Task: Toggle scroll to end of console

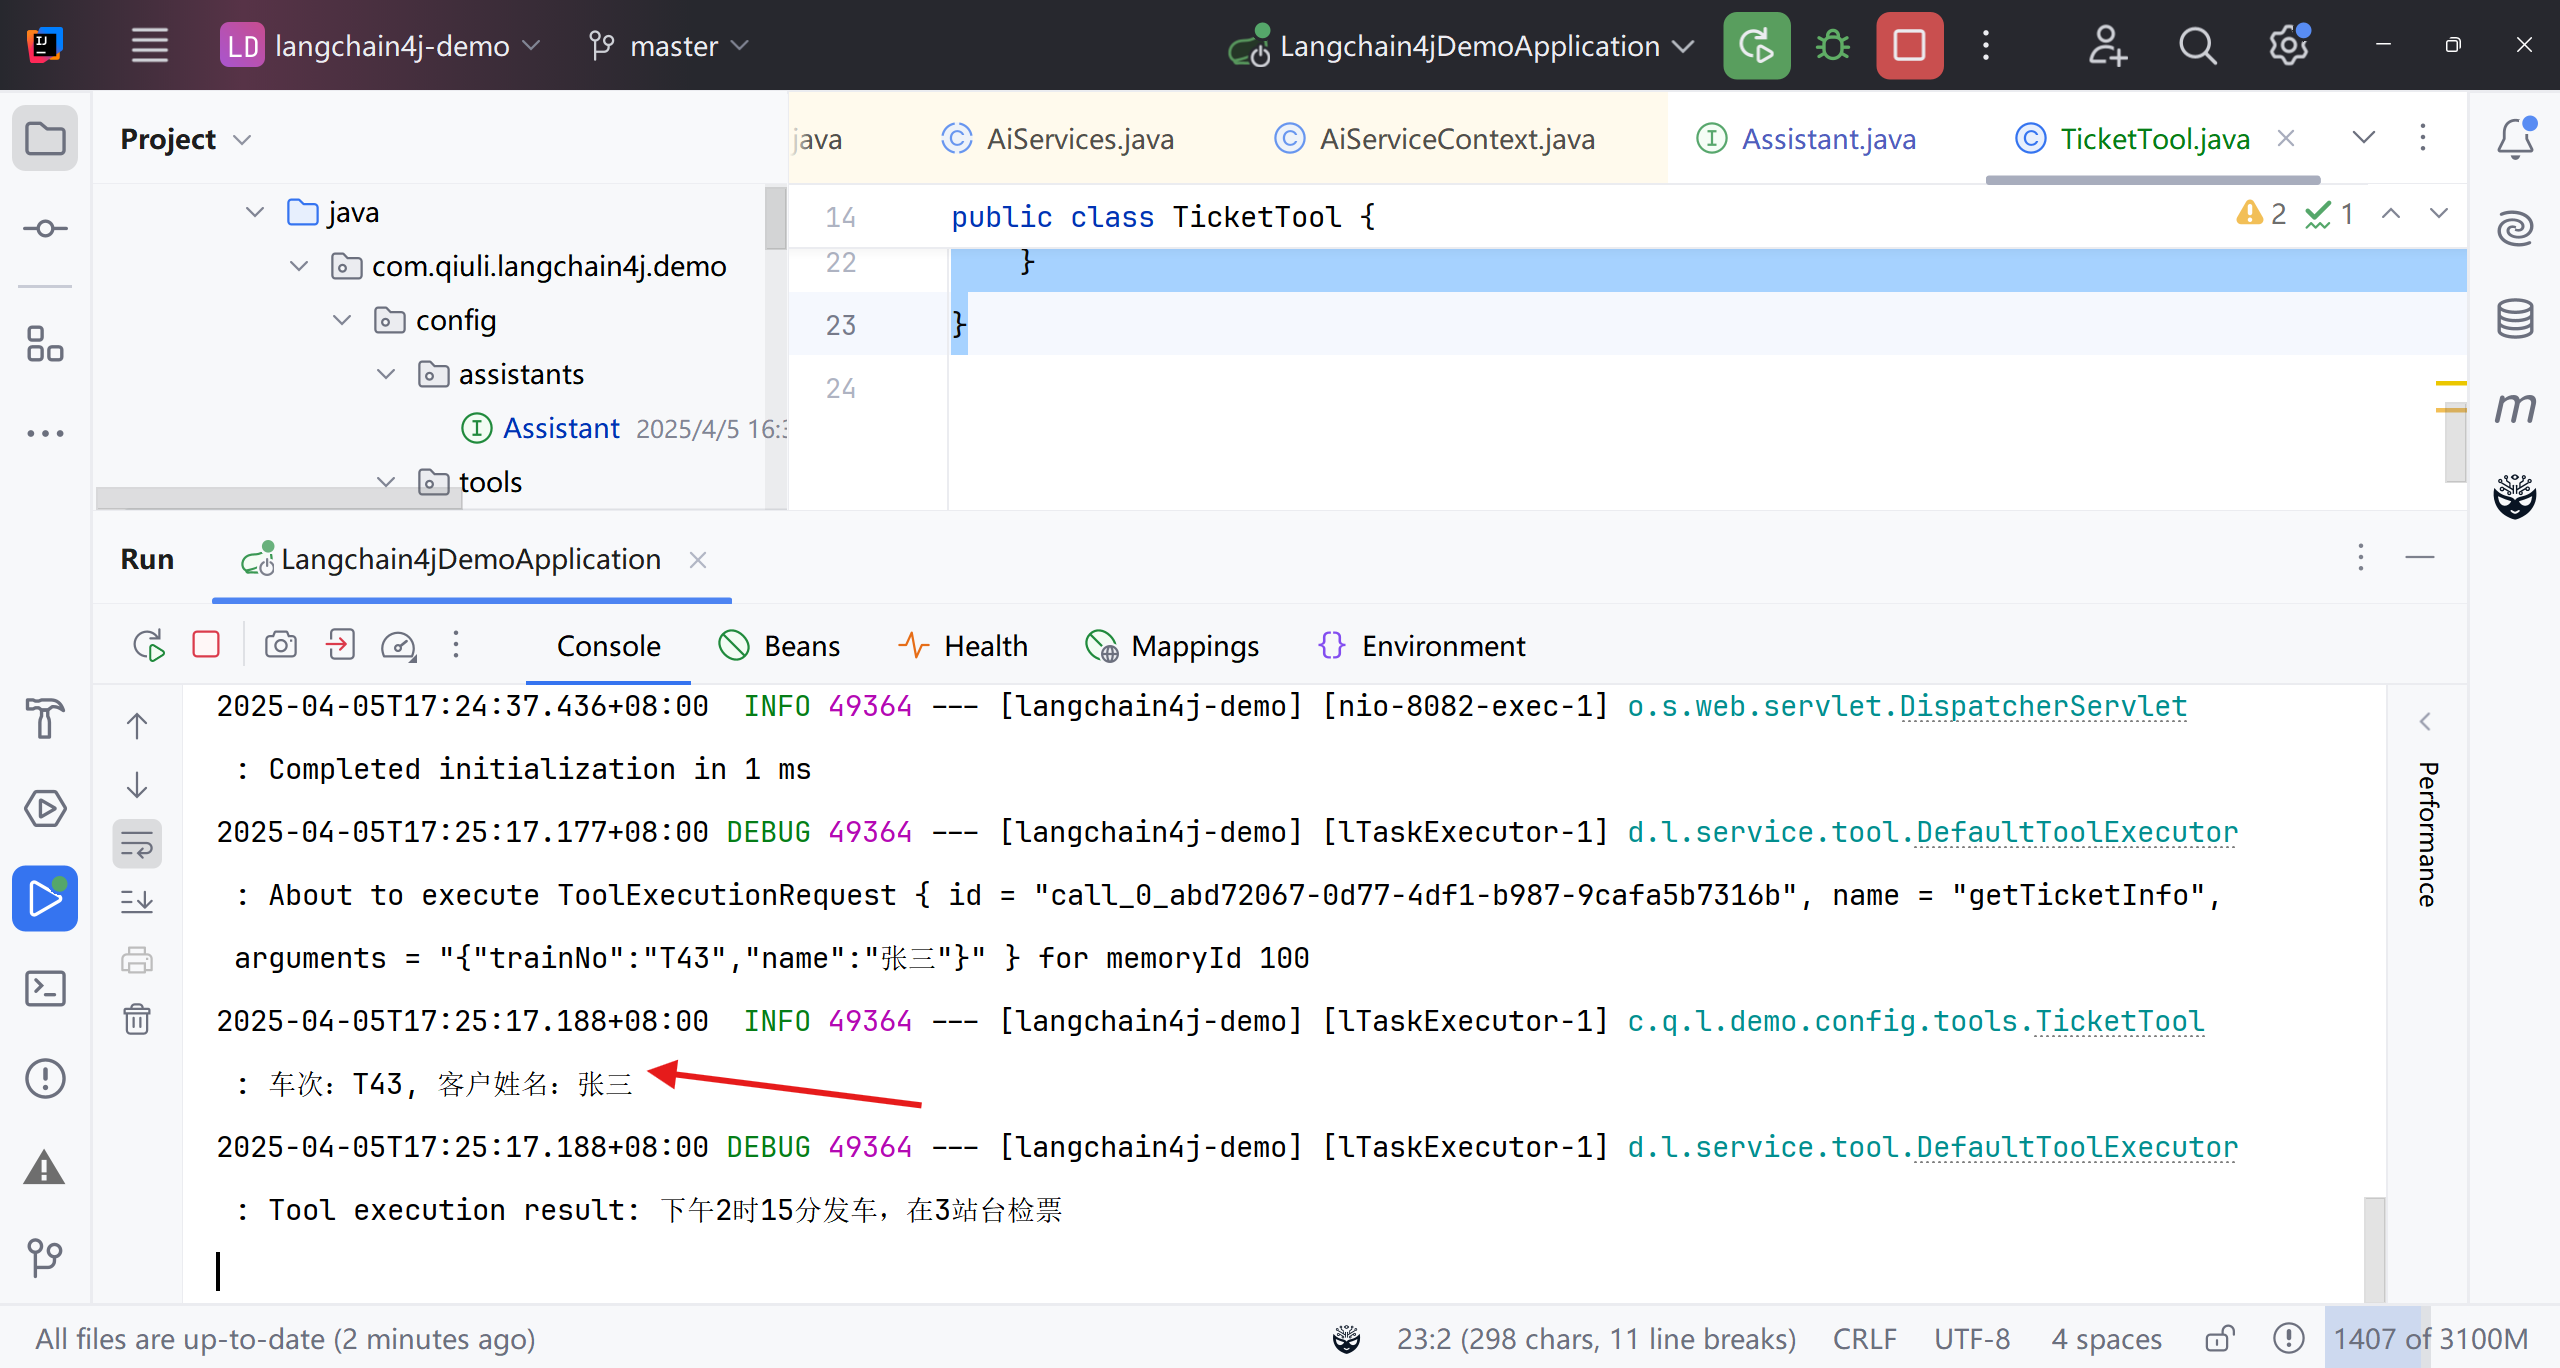Action: (x=137, y=901)
